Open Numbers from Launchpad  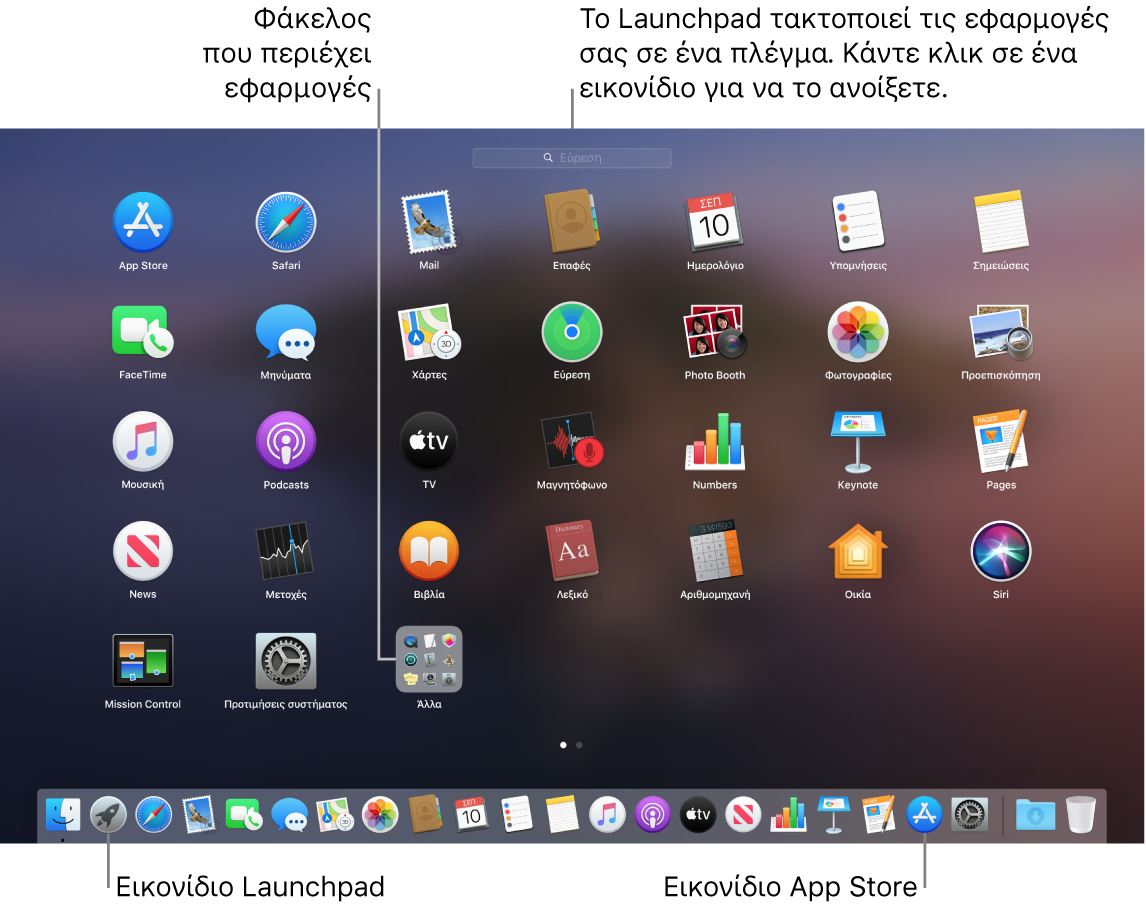(x=714, y=442)
